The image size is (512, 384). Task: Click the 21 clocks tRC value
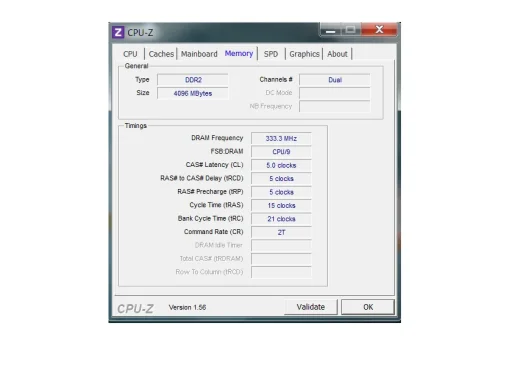point(281,219)
